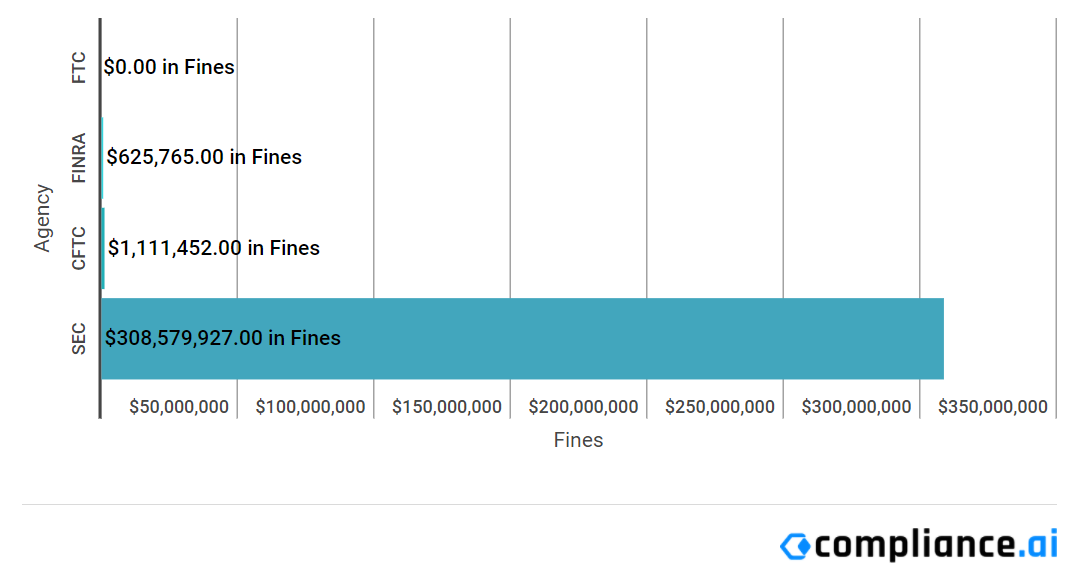Click the SEC axis label
Image resolution: width=1085 pixels, height=573 pixels.
[x=79, y=338]
